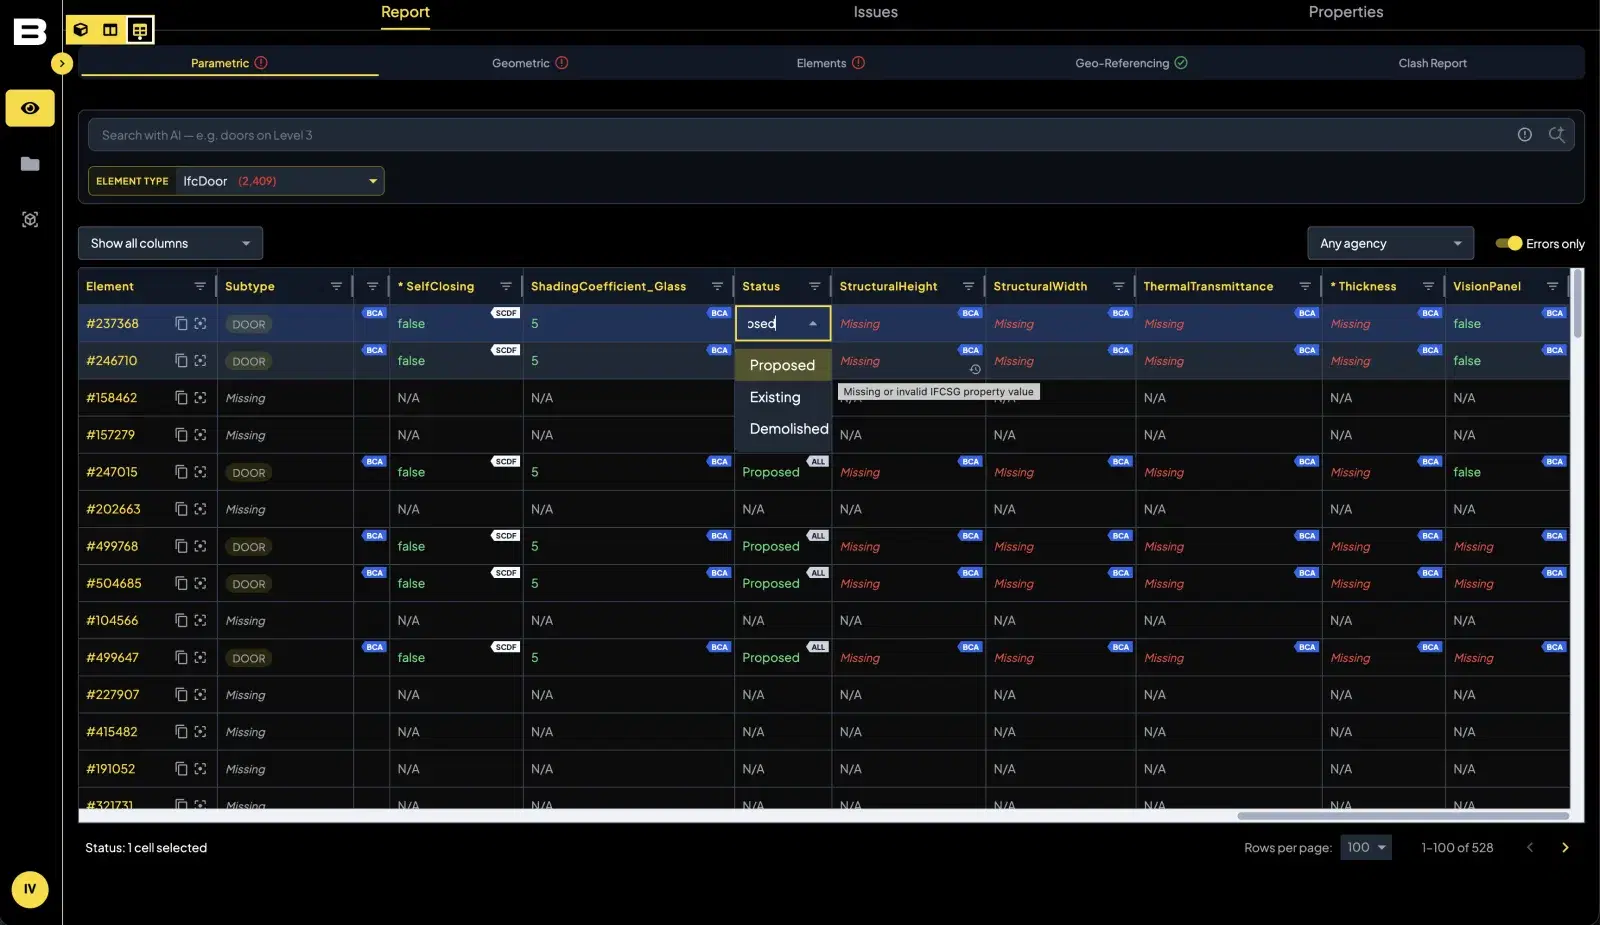This screenshot has height=925, width=1600.
Task: Click the scan focus sidebar icon
Action: pyautogui.click(x=30, y=219)
